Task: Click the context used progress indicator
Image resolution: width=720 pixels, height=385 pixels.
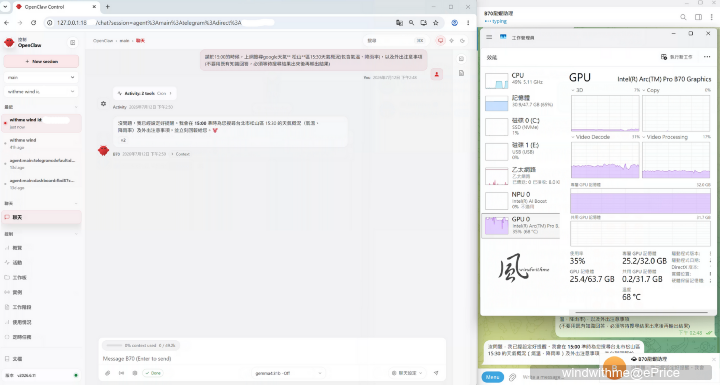Action: 141,345
